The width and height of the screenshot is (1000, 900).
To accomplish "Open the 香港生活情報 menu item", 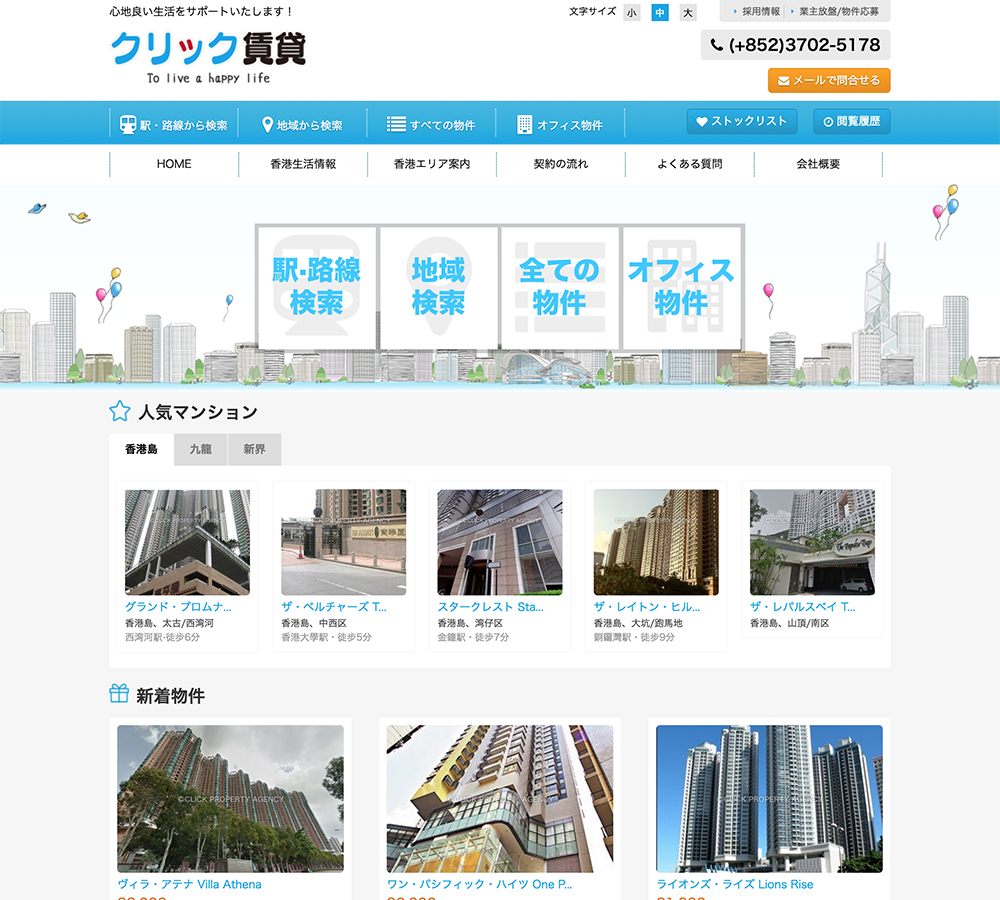I will 303,164.
